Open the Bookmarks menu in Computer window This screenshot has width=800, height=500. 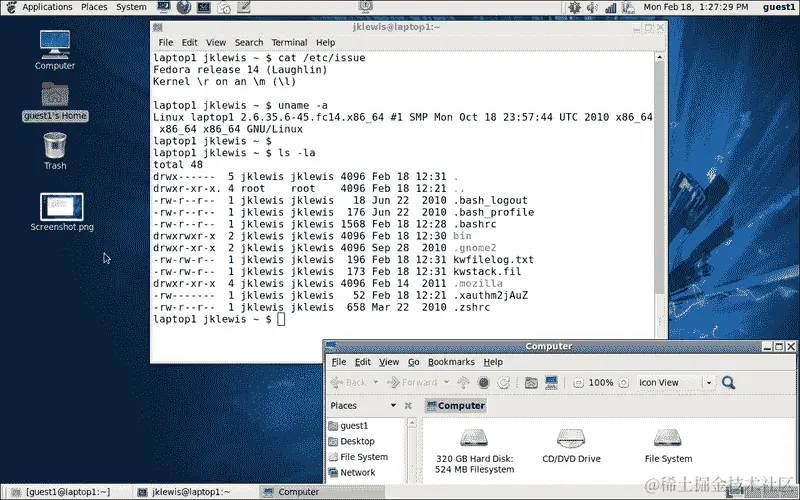pyautogui.click(x=451, y=362)
